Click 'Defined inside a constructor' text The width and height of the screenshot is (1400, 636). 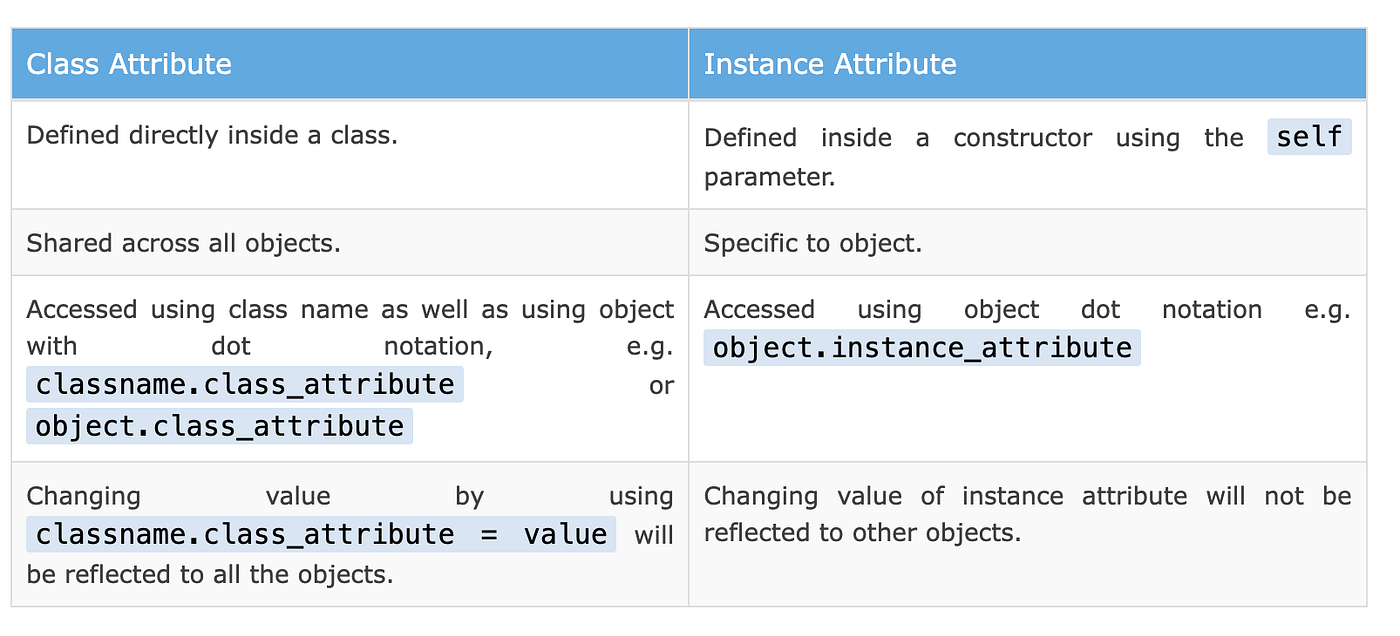point(898,138)
